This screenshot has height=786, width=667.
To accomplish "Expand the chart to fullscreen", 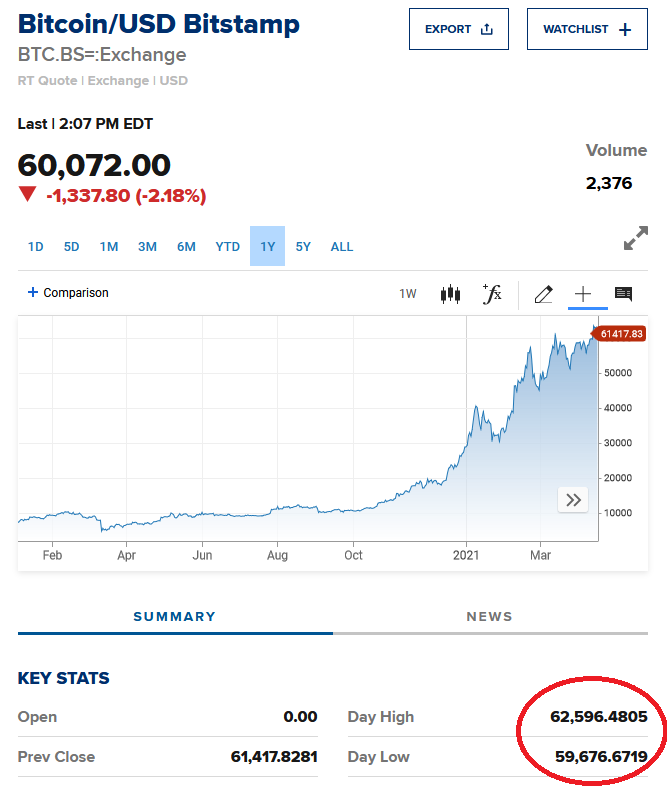I will [x=635, y=239].
